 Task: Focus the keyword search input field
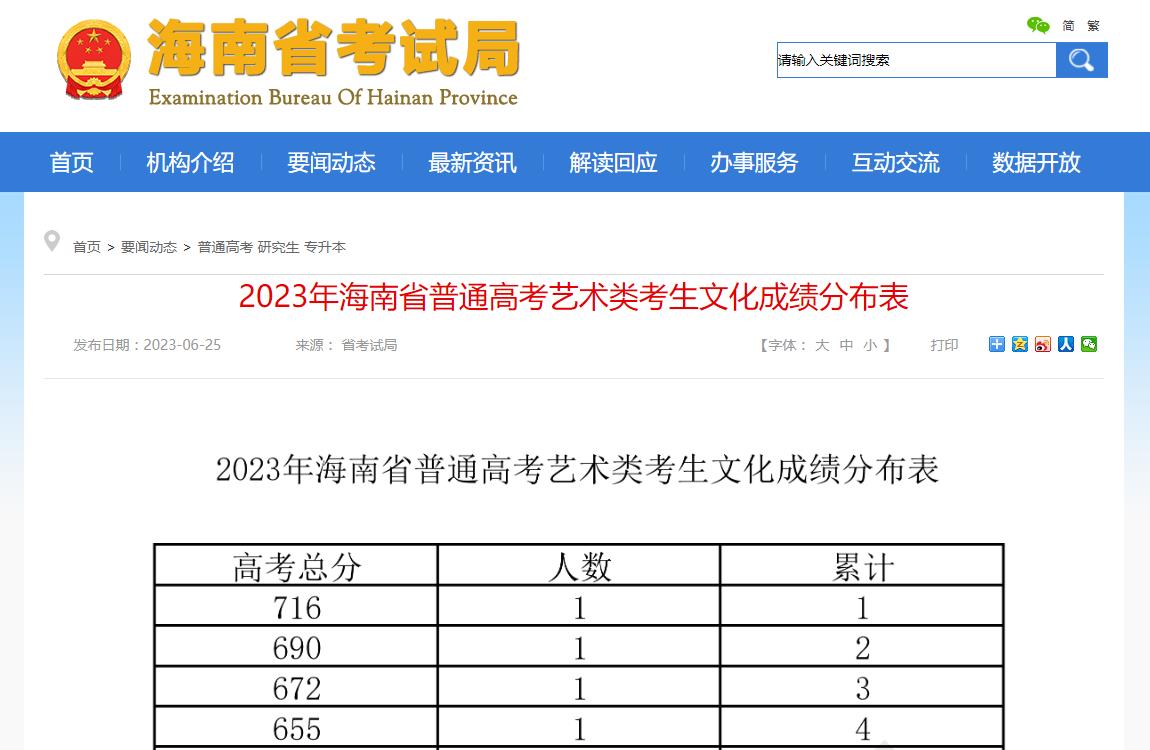(x=916, y=60)
